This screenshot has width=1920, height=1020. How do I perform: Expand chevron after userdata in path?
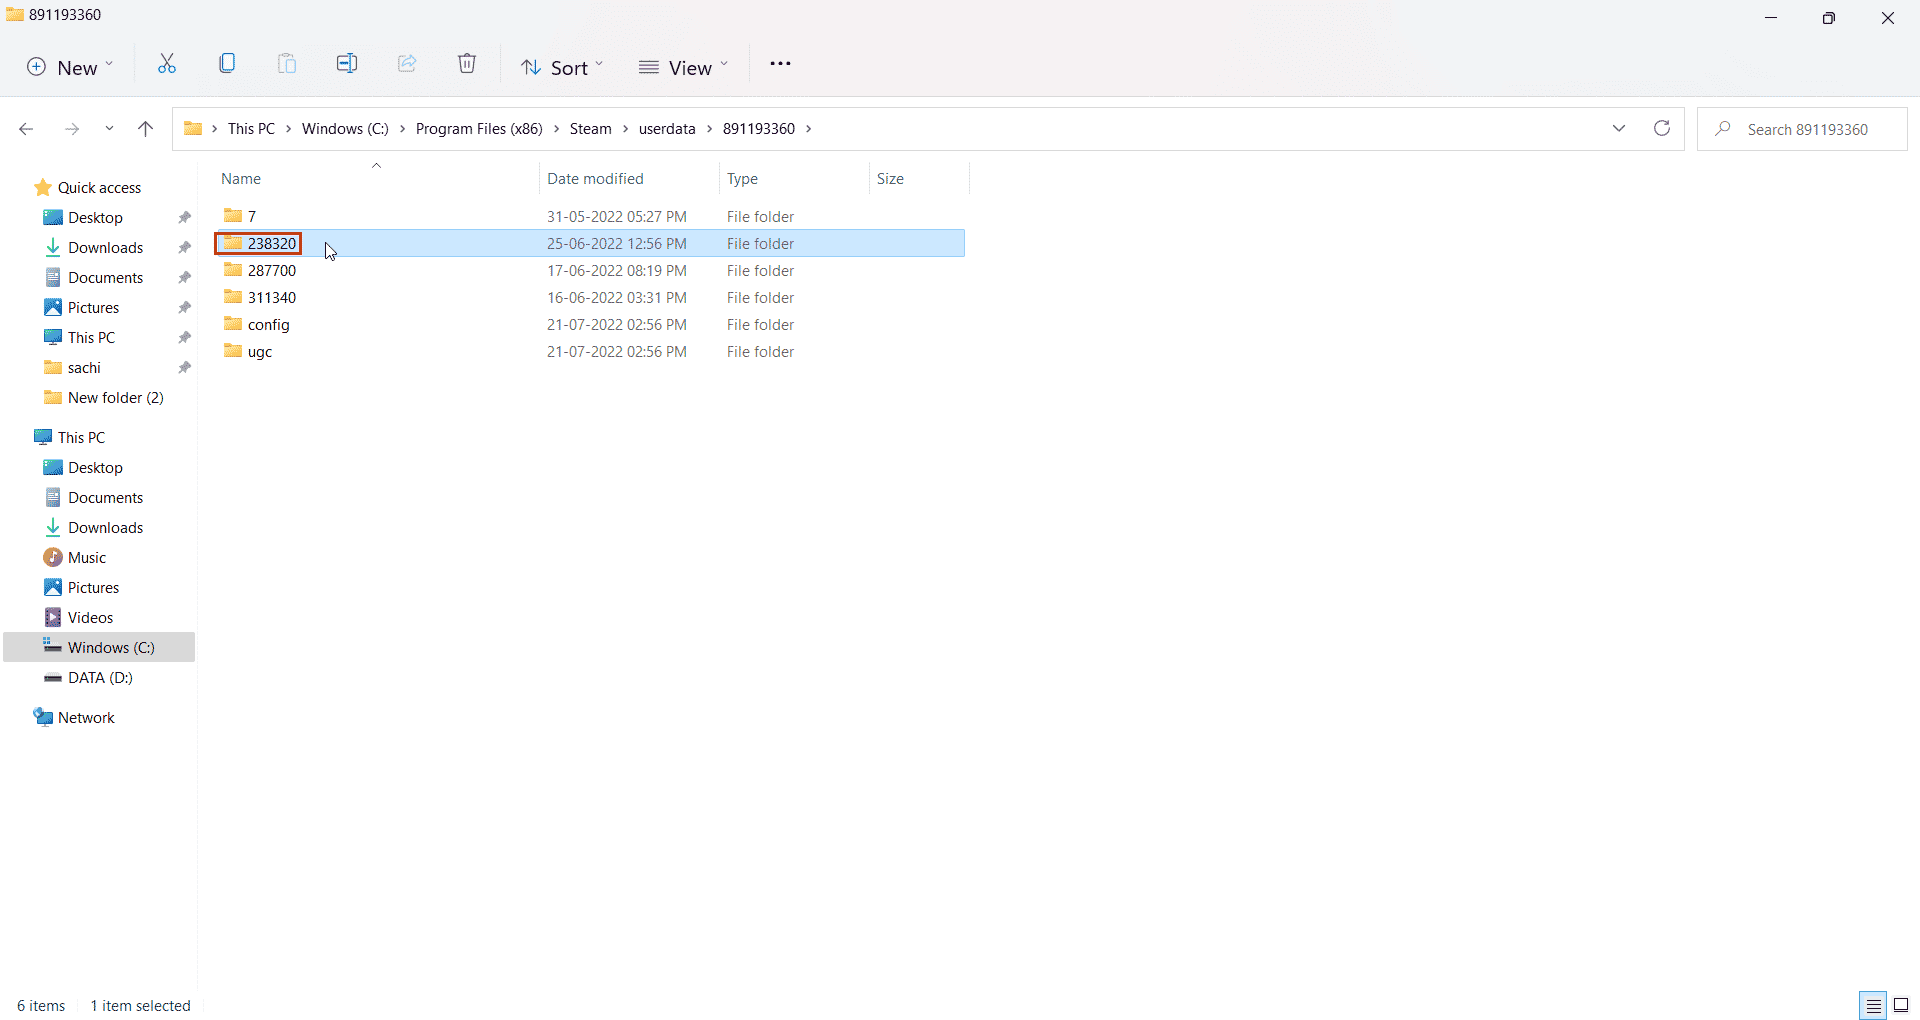[x=709, y=129]
